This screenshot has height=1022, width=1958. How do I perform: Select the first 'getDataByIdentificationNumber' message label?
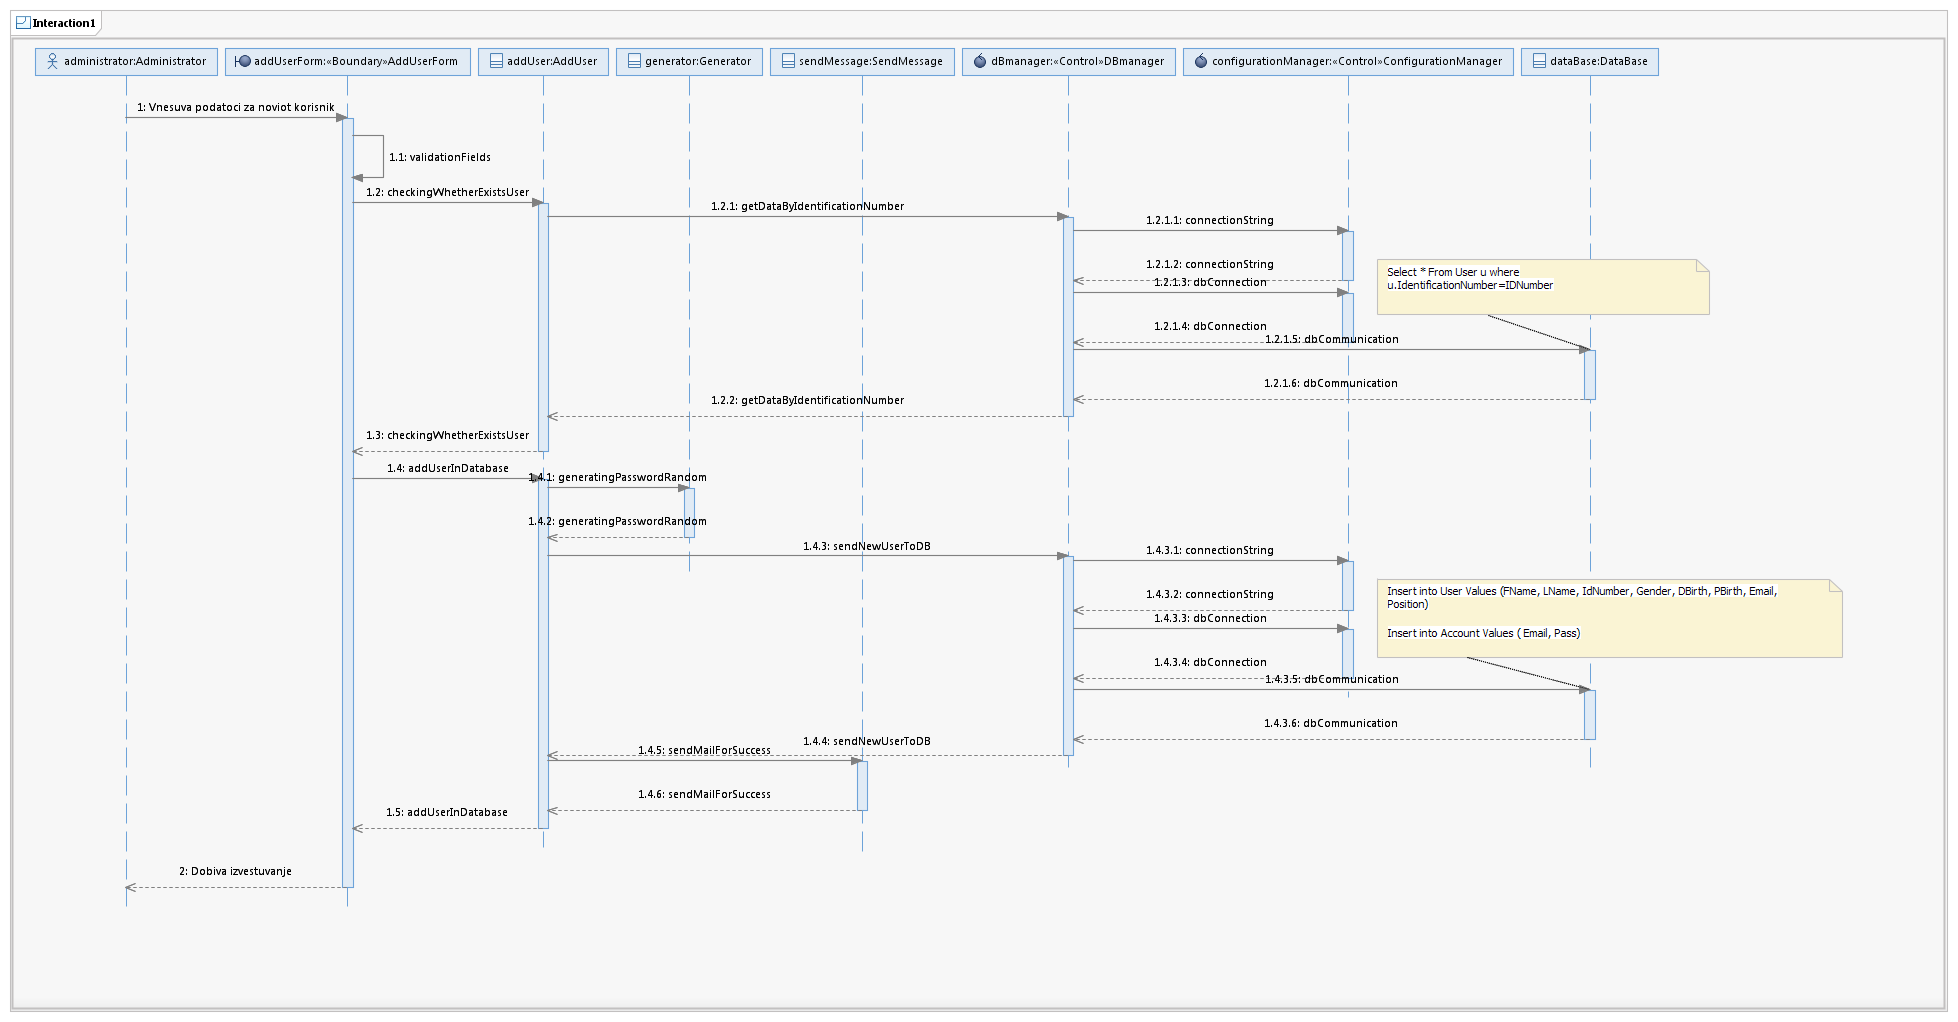[807, 207]
